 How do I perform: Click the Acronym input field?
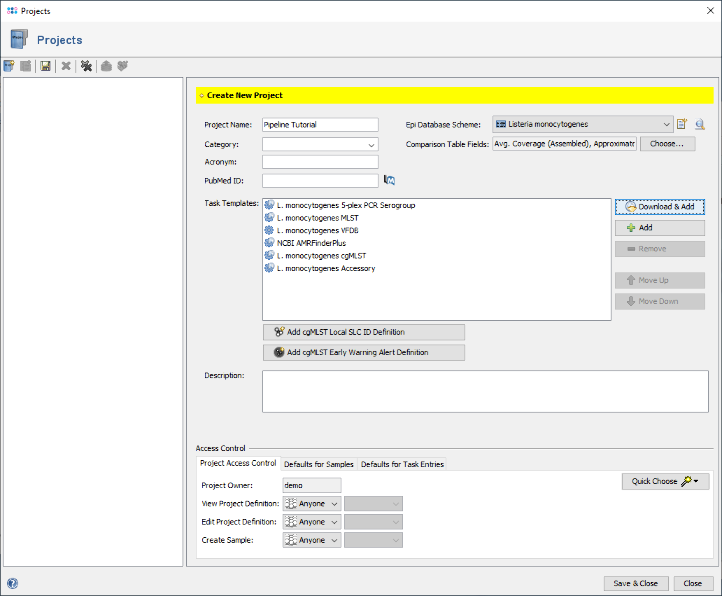(320, 162)
